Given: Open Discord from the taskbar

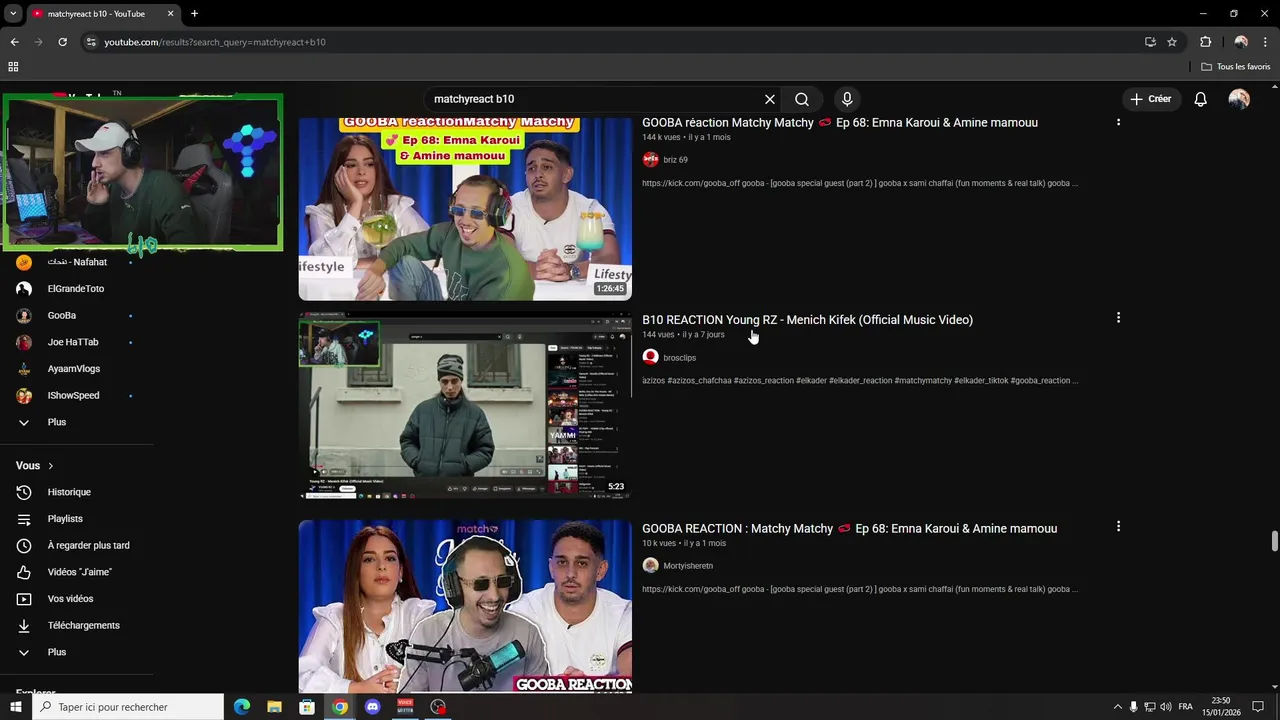Looking at the screenshot, I should click(373, 707).
